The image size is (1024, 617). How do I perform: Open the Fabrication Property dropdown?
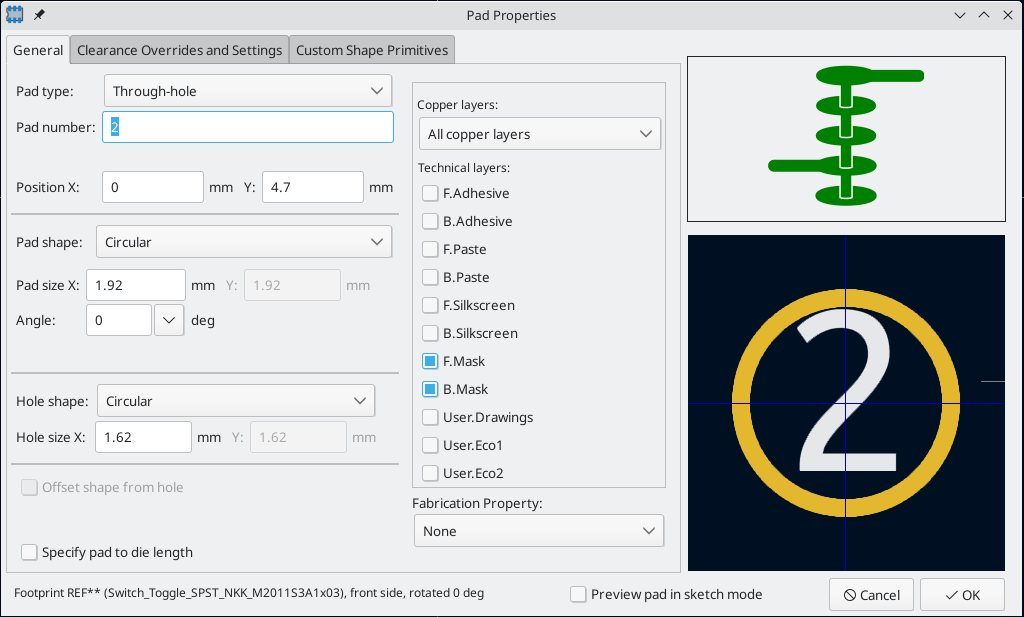click(x=538, y=531)
